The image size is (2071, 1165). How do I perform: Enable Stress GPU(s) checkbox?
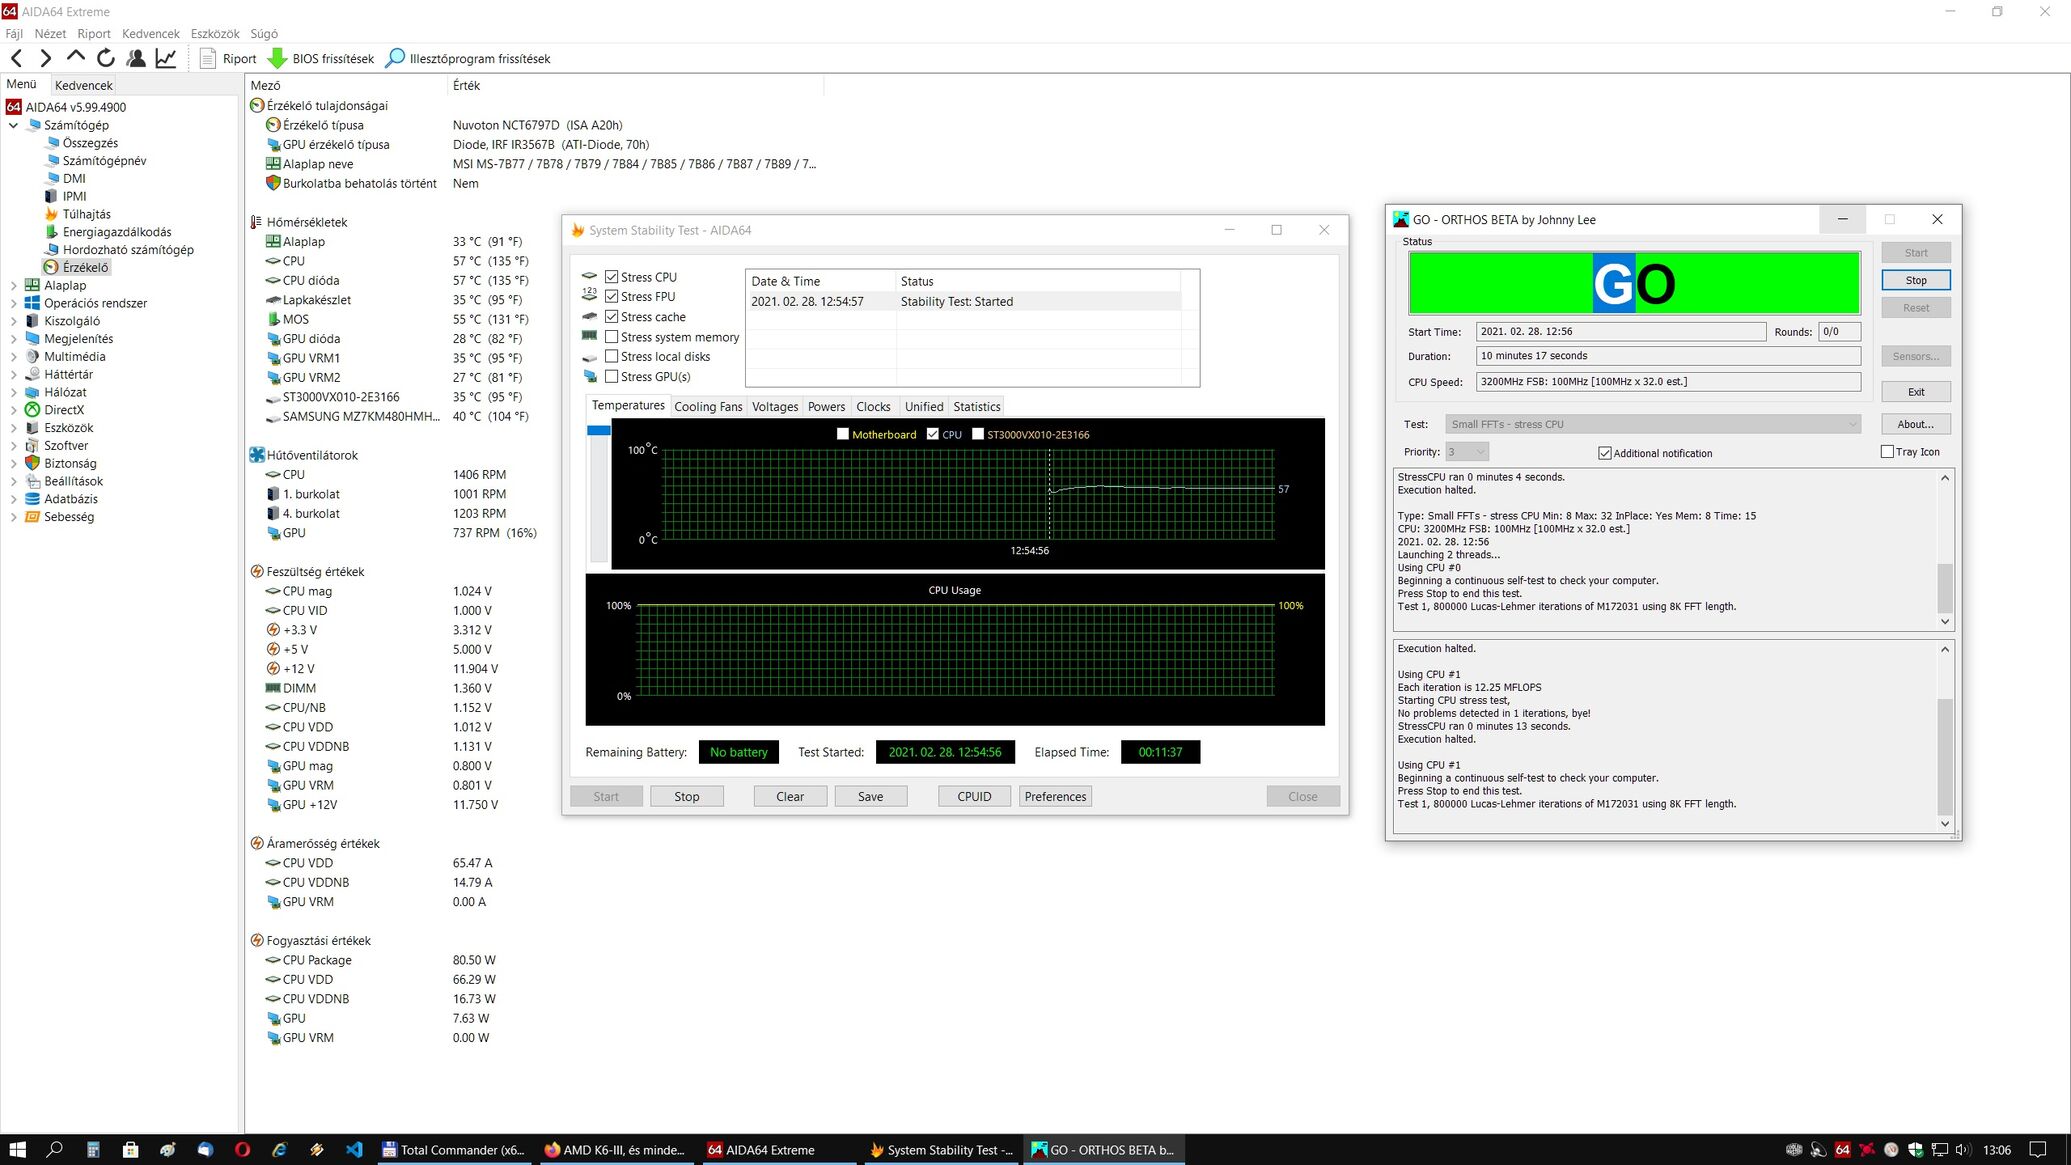coord(612,377)
